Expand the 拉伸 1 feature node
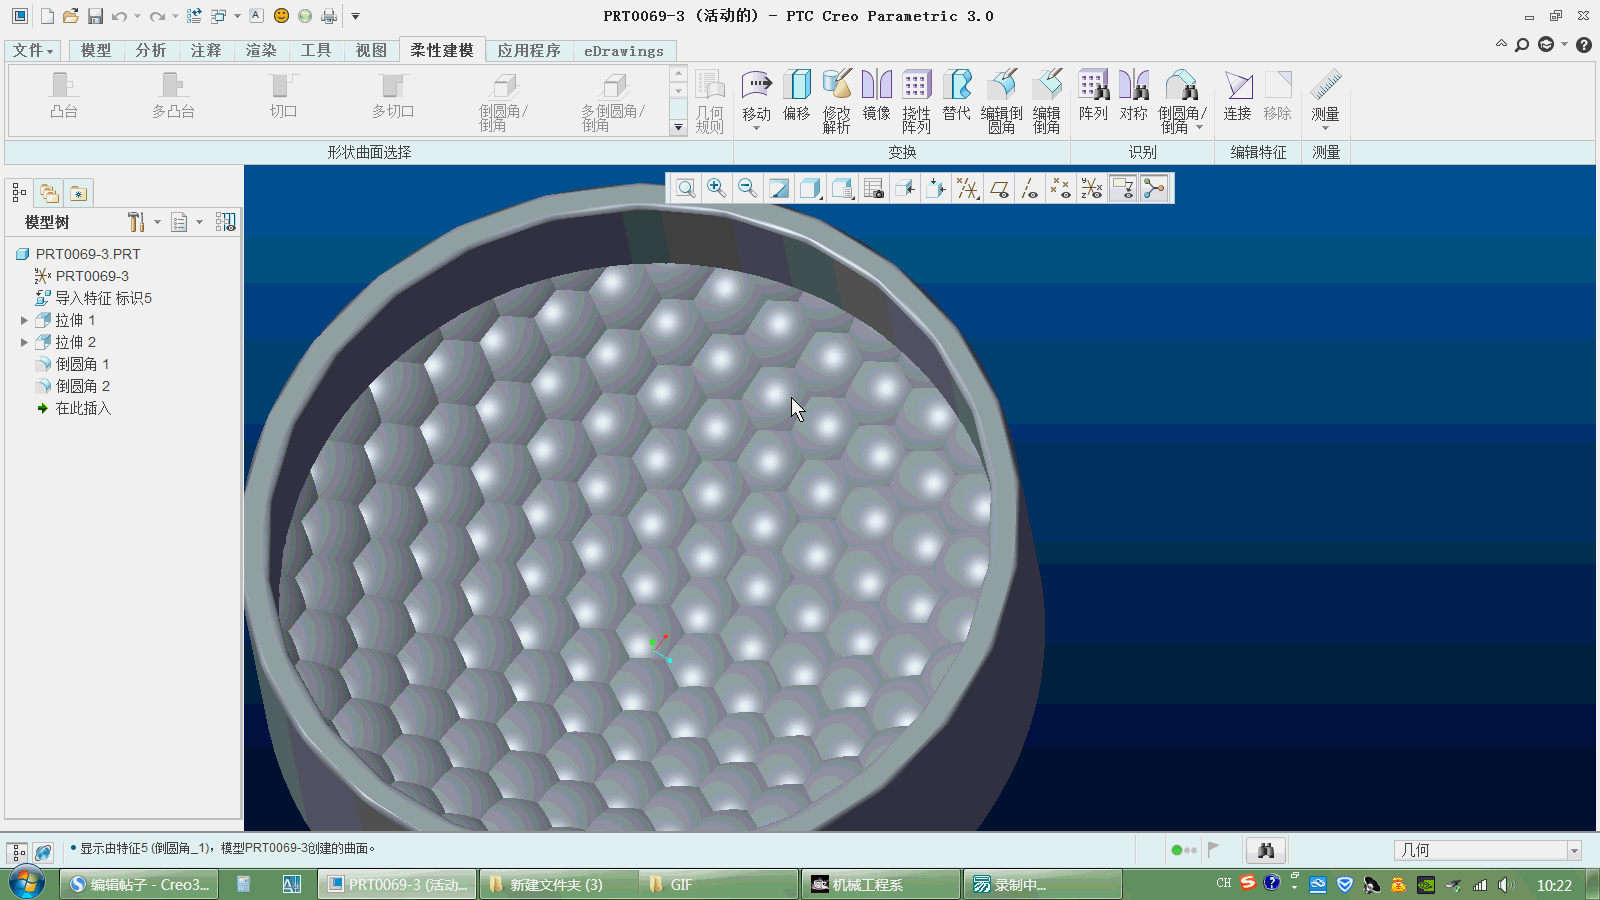1600x900 pixels. pyautogui.click(x=24, y=320)
